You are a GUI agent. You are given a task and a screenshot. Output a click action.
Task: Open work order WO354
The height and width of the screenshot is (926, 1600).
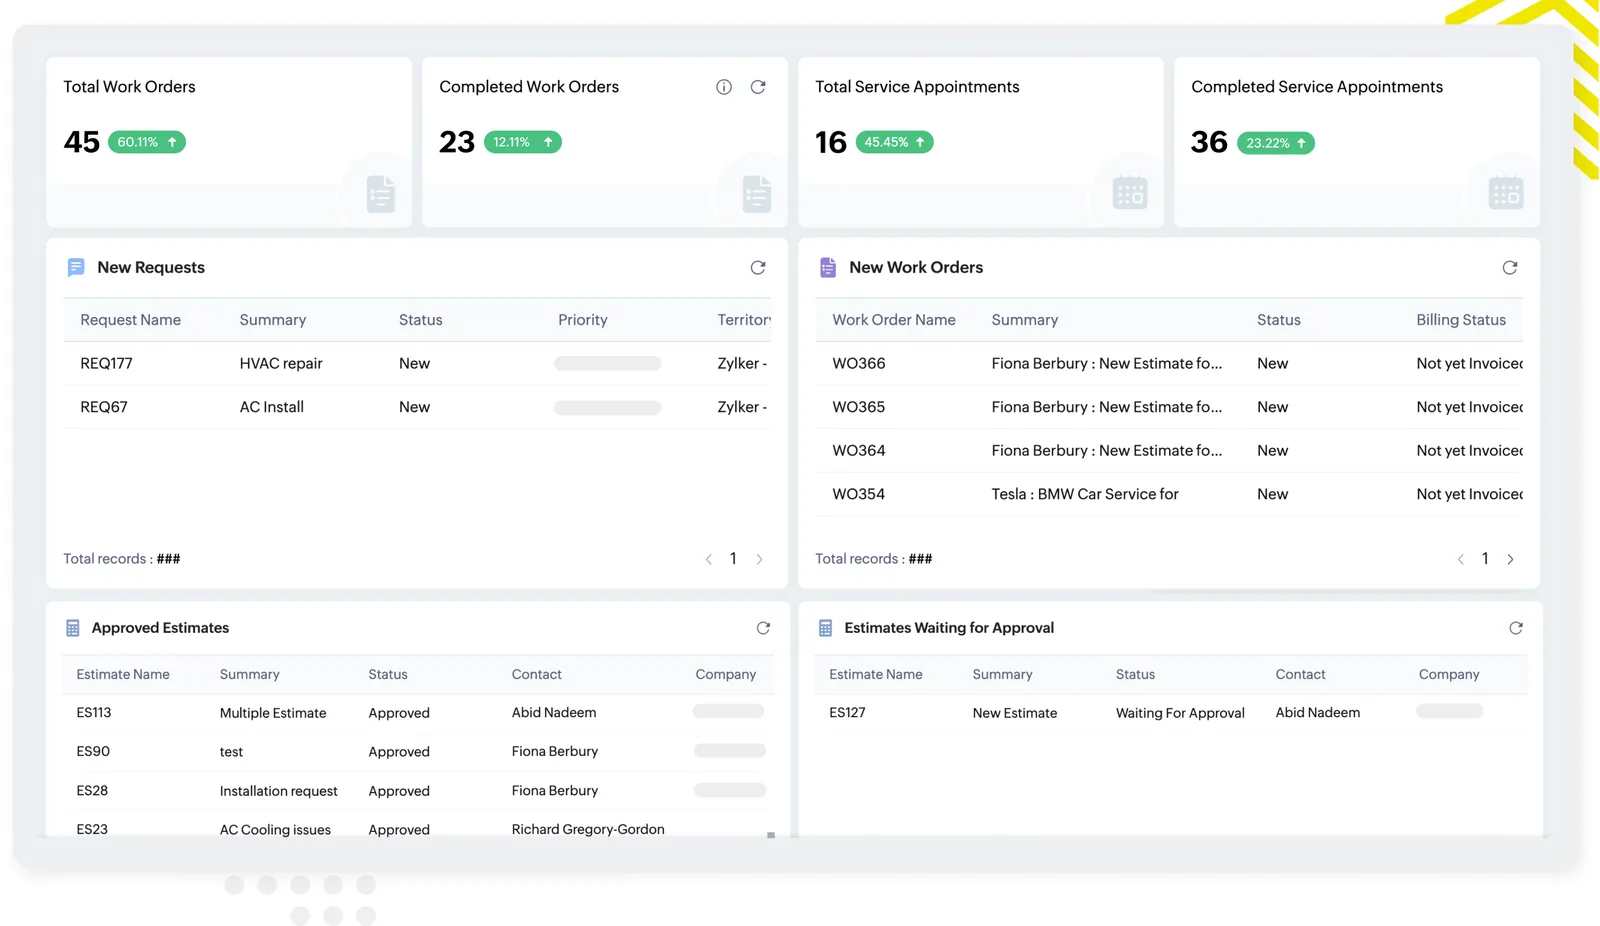pyautogui.click(x=859, y=494)
